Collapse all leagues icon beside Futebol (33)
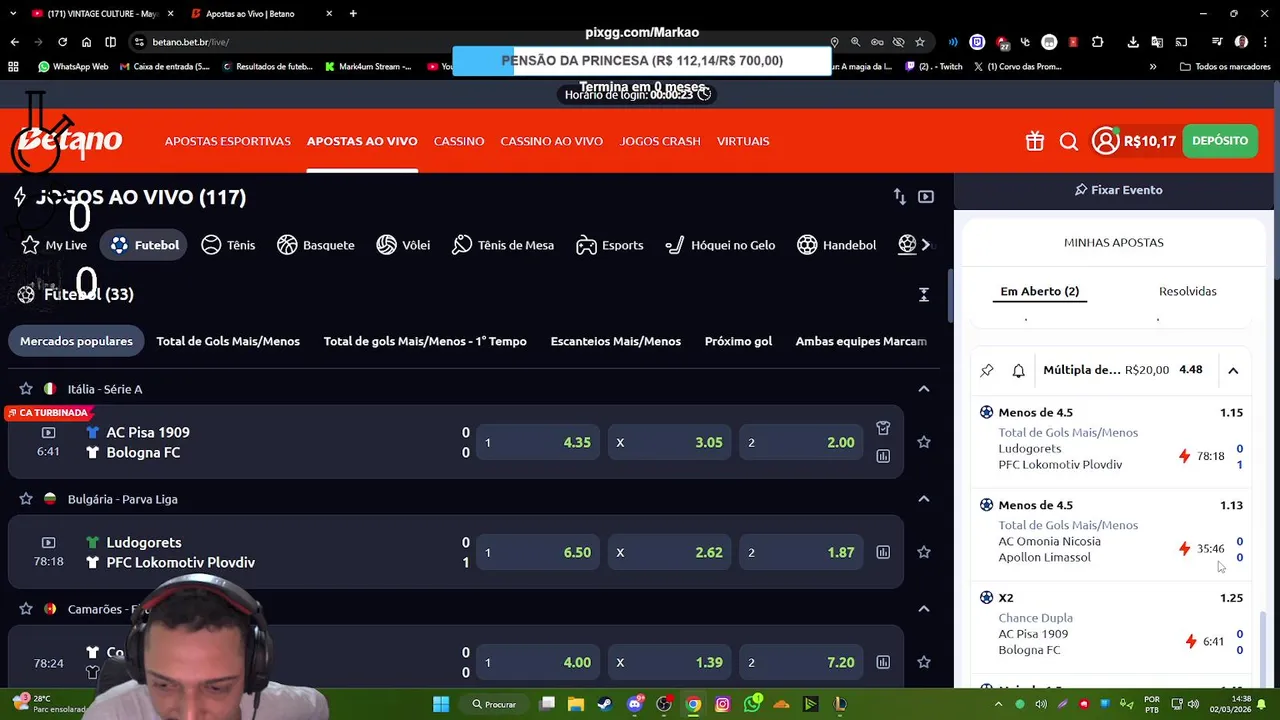The width and height of the screenshot is (1280, 720). [924, 294]
